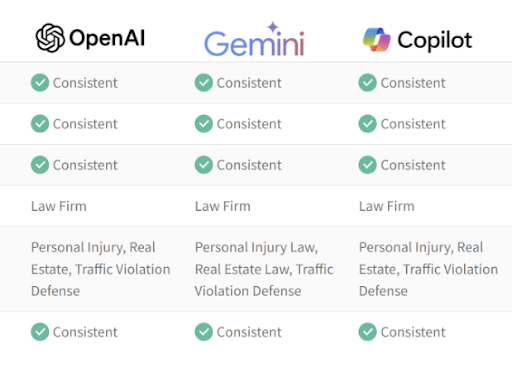Click third-row green checkmark under OpenAI
This screenshot has height=372, width=512.
pos(40,165)
